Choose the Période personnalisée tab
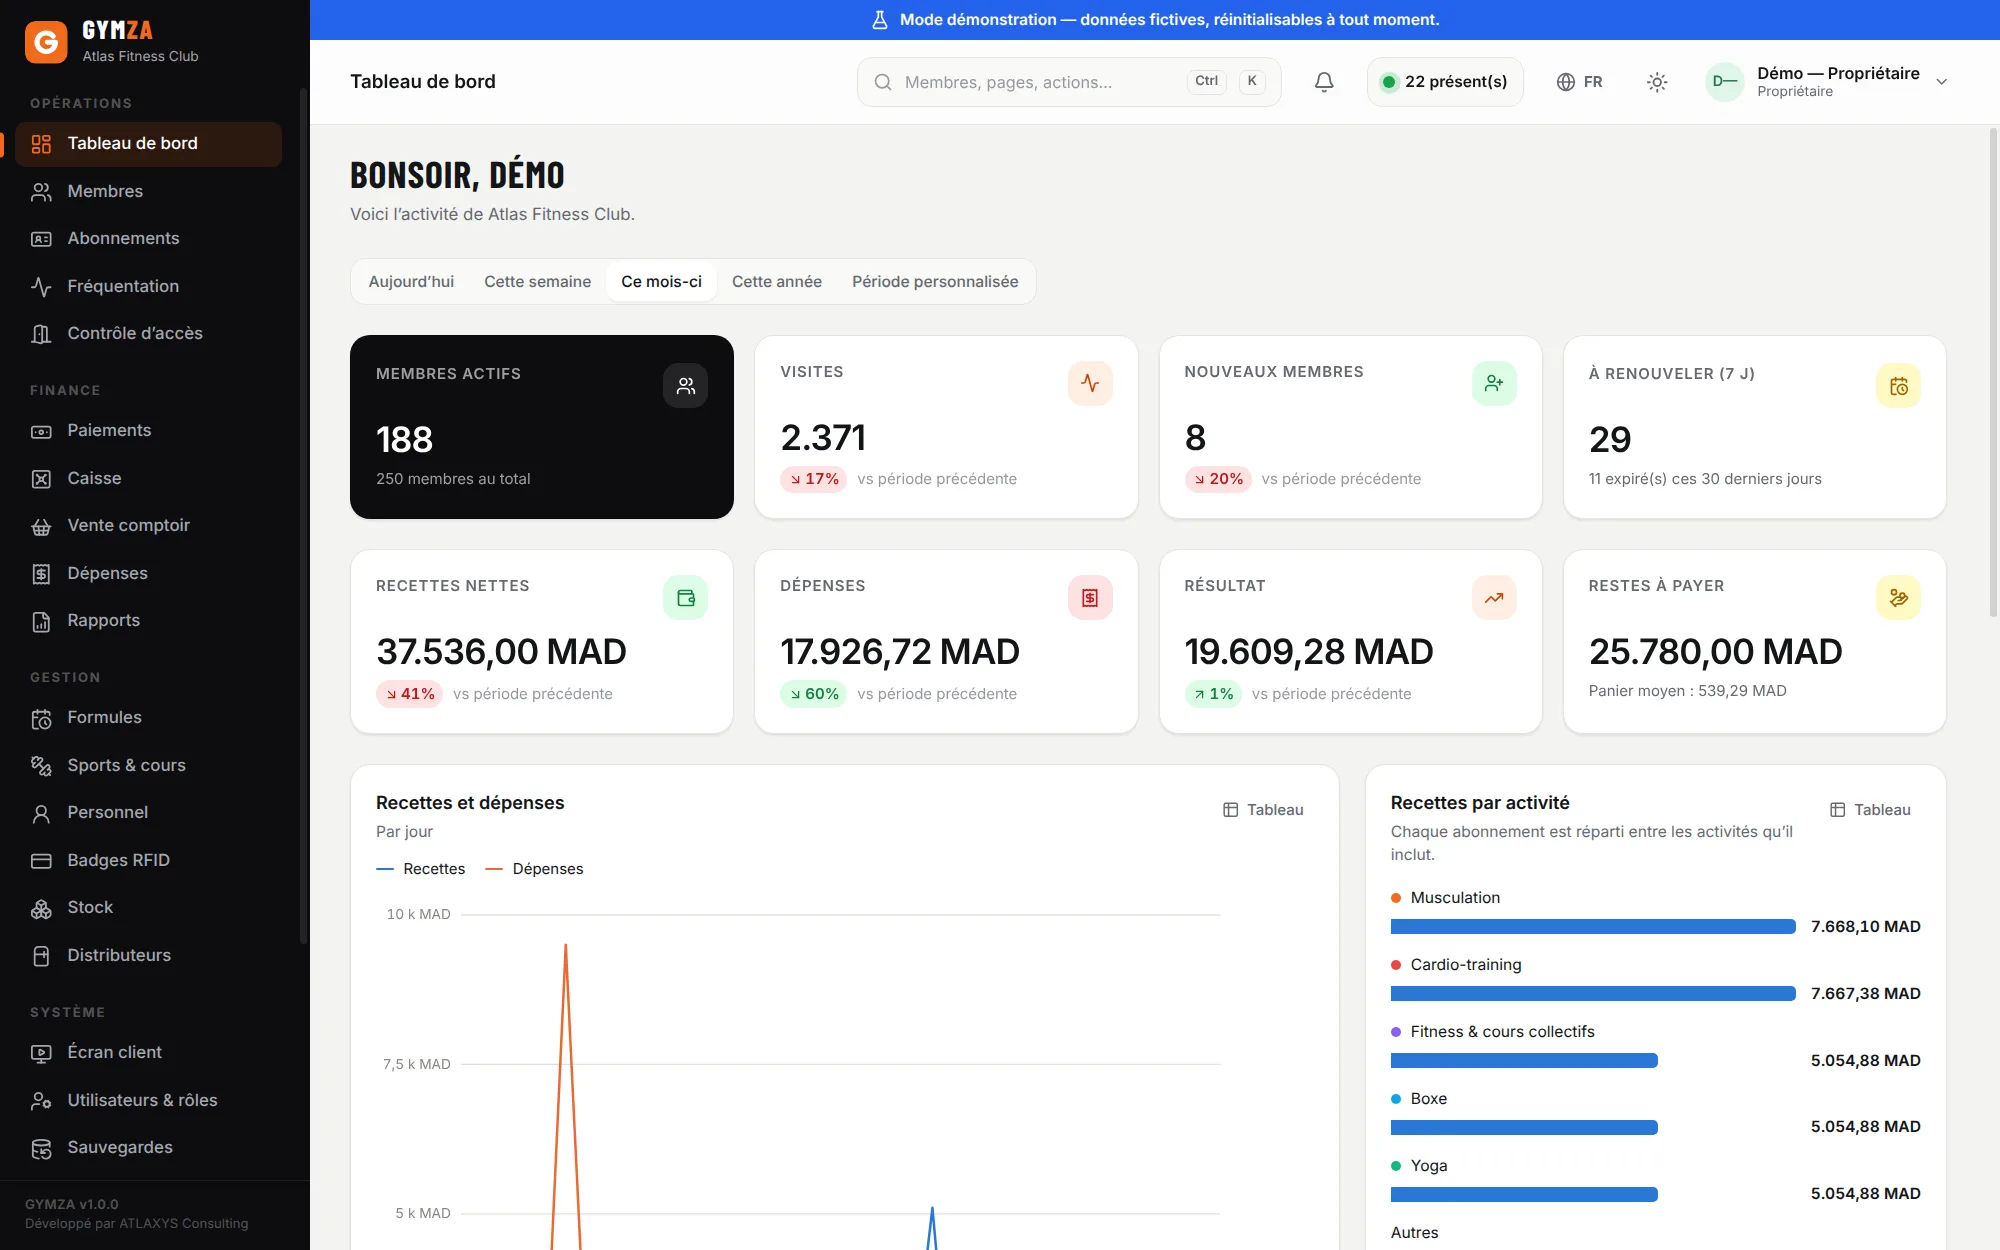 tap(935, 282)
